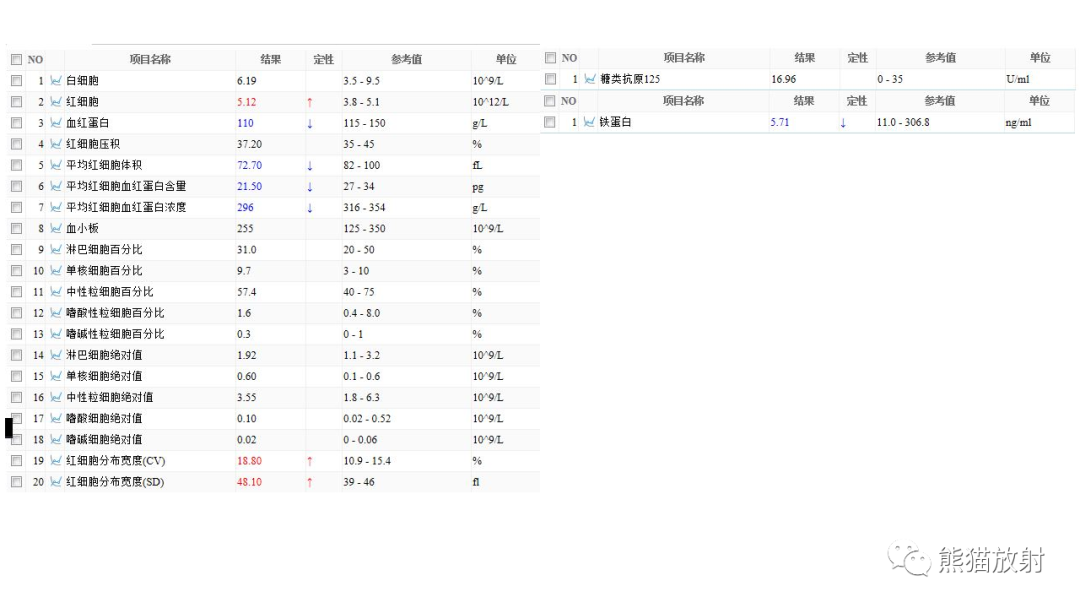Click result value 18.80 for 红细胞分布宽度(CV)
1080x608 pixels.
[x=249, y=461]
